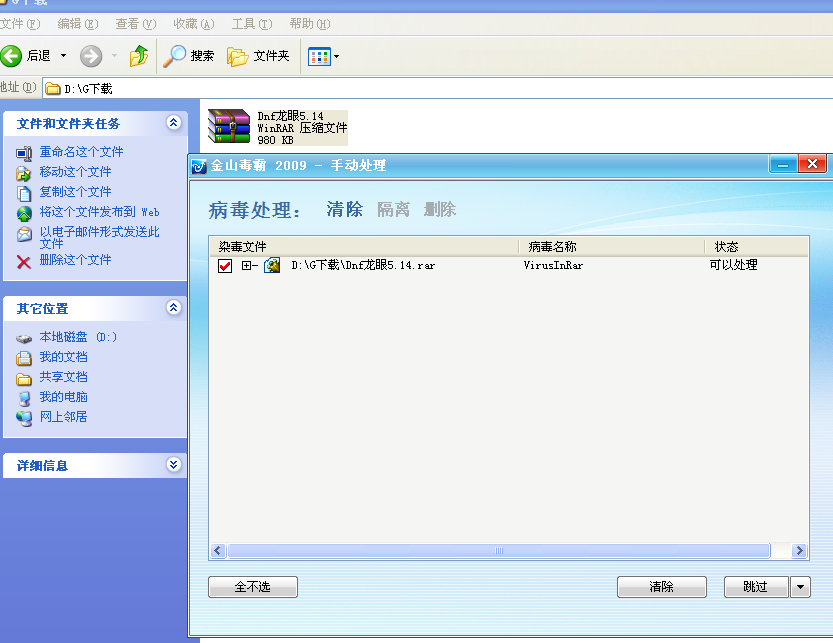Click the 病毒名称 column header
Screen dimensions: 833x643
612,247
